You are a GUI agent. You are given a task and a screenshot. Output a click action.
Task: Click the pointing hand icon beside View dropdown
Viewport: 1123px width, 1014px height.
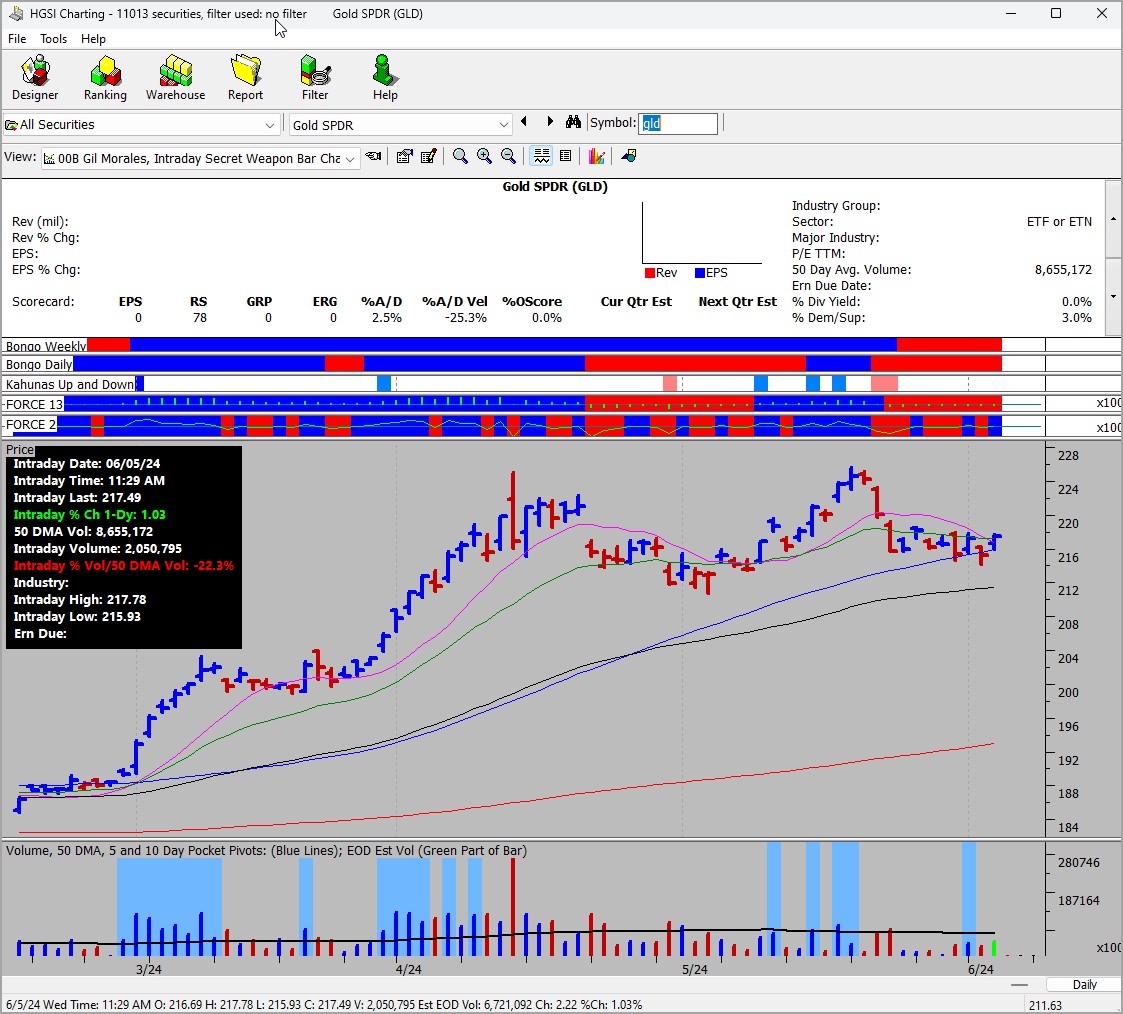pos(373,156)
